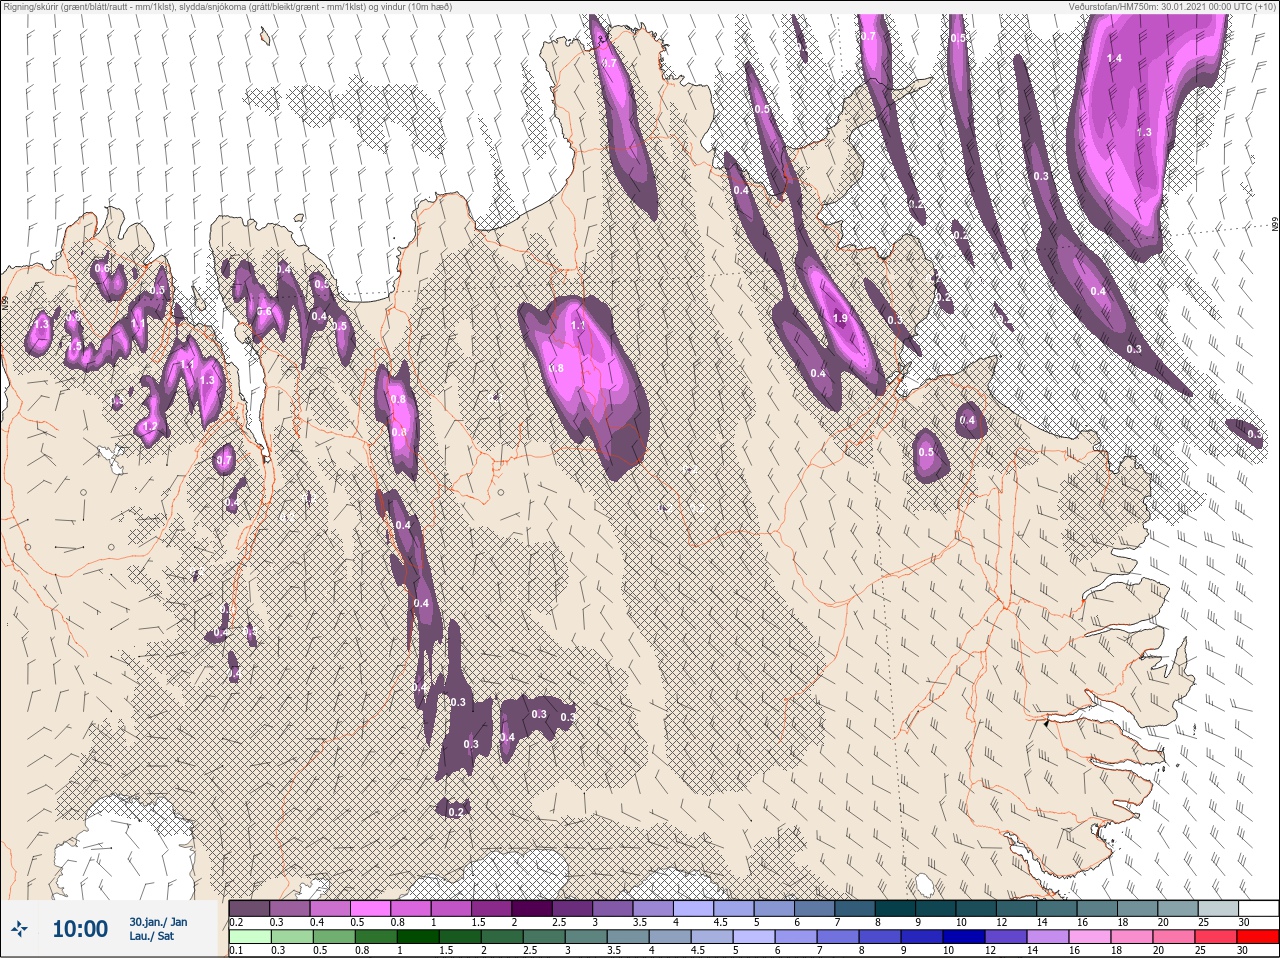Viewport: 1280px width, 958px height.
Task: Pick the upper-scale swatch between 0.2 and 0.3
Action: pyautogui.click(x=250, y=908)
